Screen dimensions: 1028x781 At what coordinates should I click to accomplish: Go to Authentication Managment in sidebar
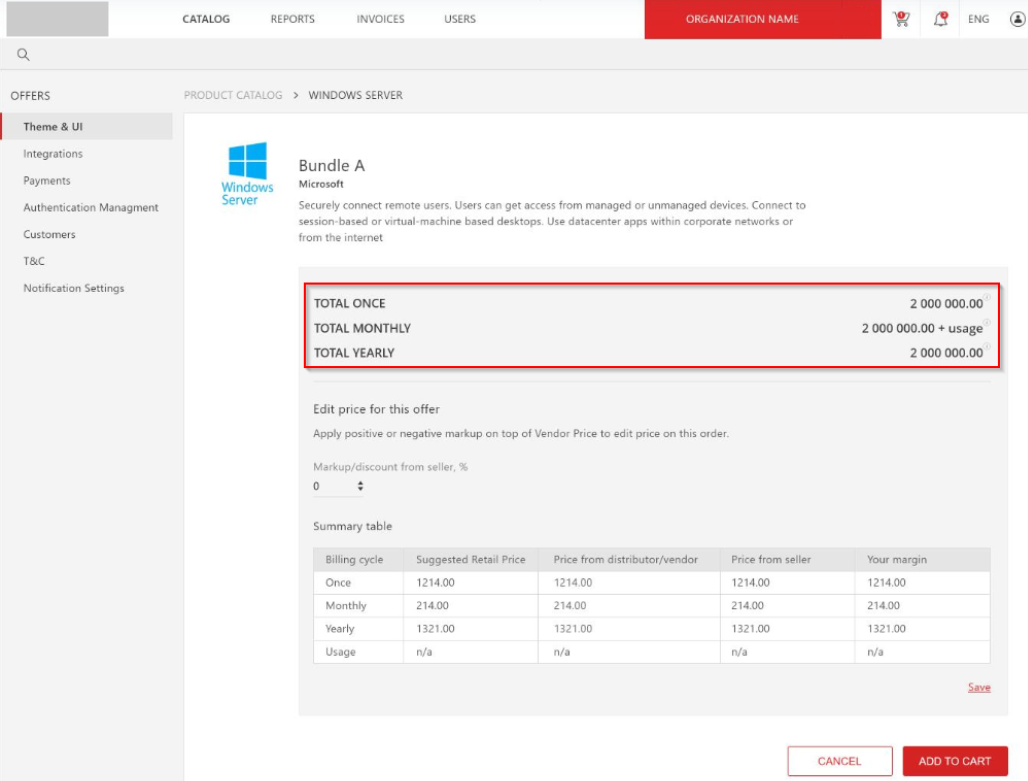(90, 207)
